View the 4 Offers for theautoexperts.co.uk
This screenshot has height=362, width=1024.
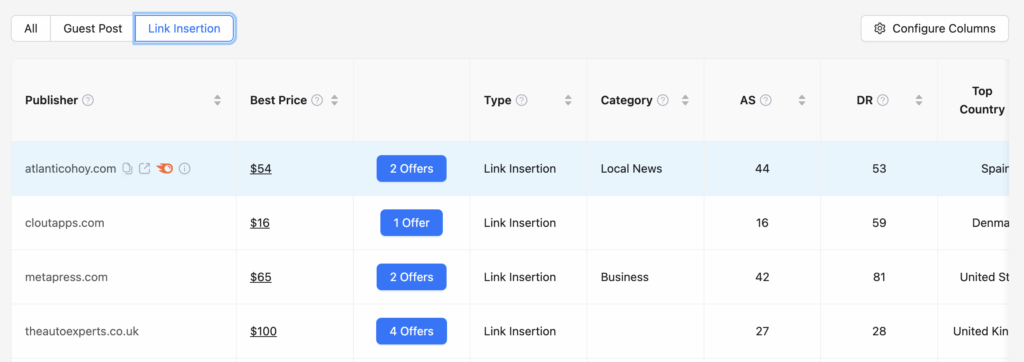411,331
